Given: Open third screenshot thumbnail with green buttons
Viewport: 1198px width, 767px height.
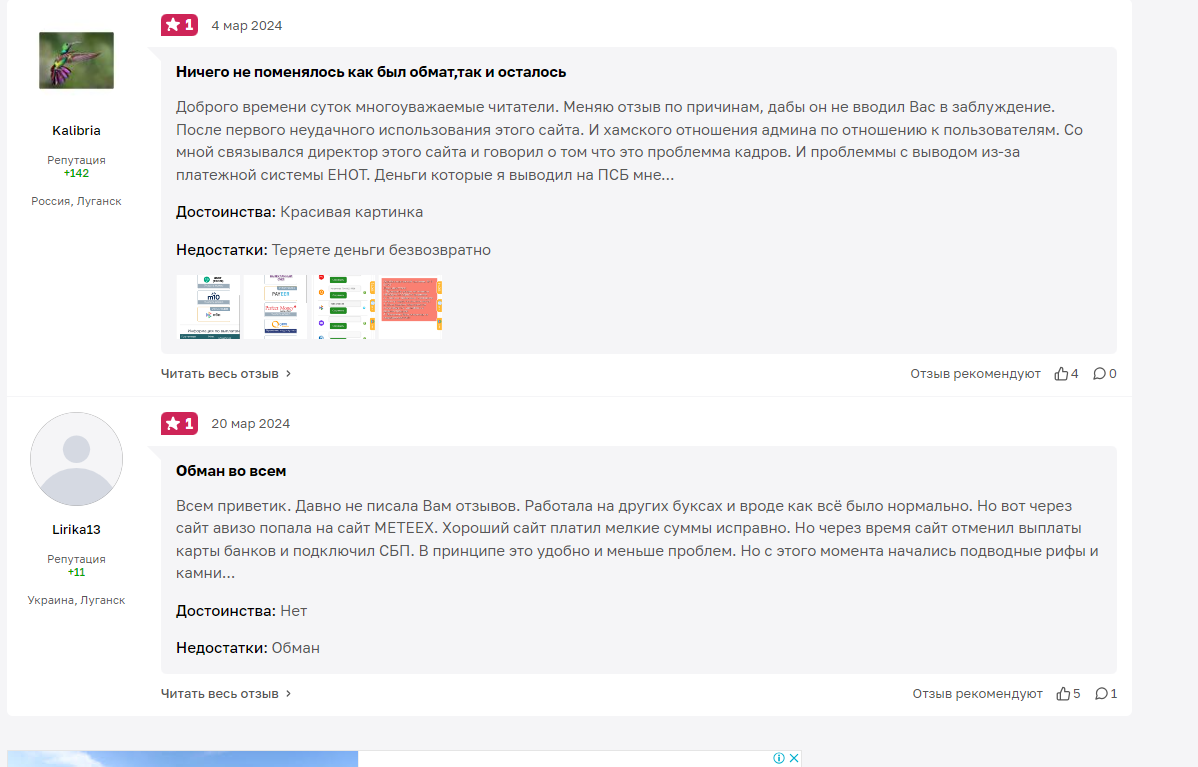Looking at the screenshot, I should point(343,307).
